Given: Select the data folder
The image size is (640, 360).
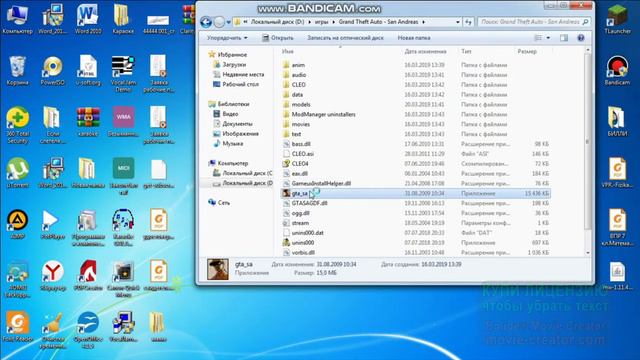Looking at the screenshot, I should [297, 95].
